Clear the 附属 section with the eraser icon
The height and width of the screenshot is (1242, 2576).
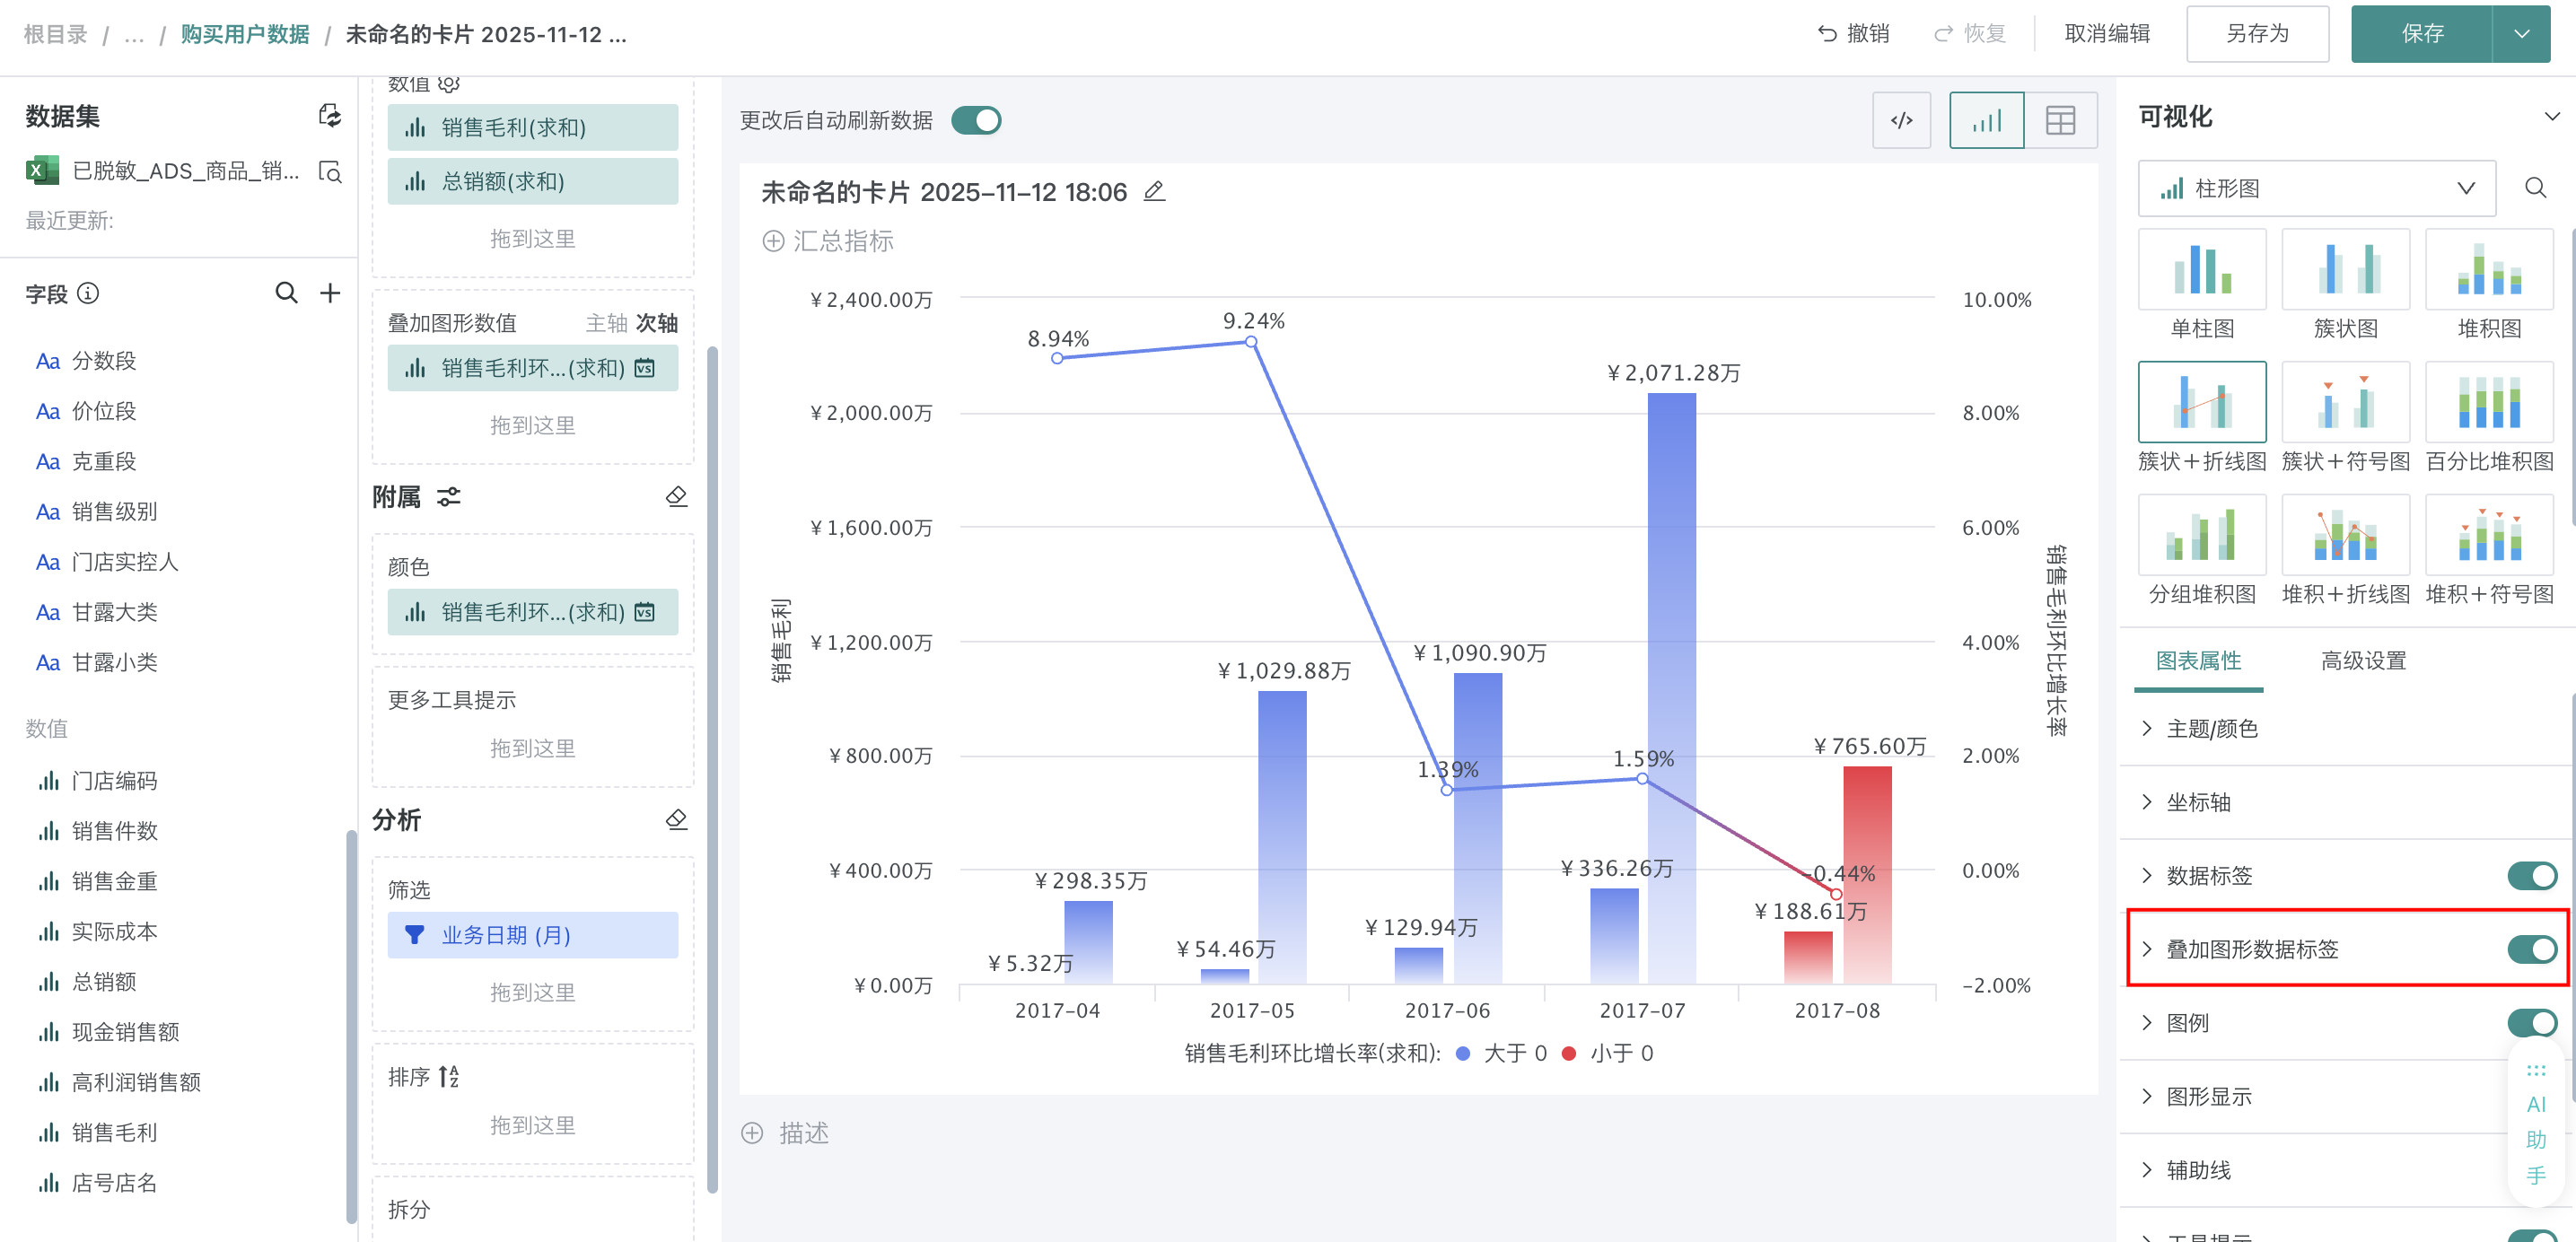(x=676, y=497)
